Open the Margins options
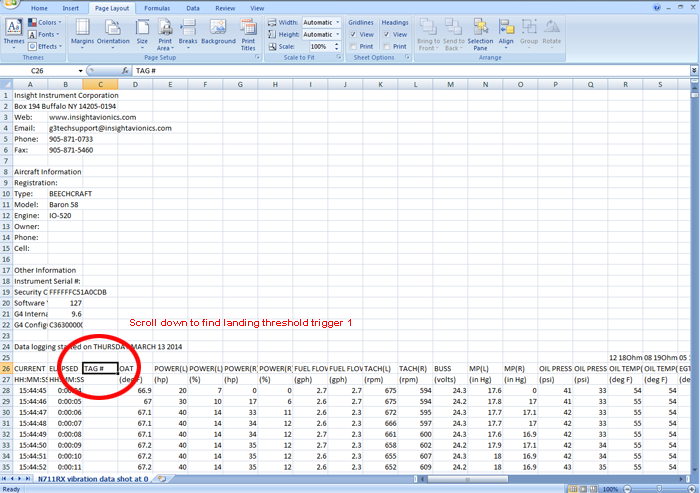700x493 pixels. click(x=83, y=34)
